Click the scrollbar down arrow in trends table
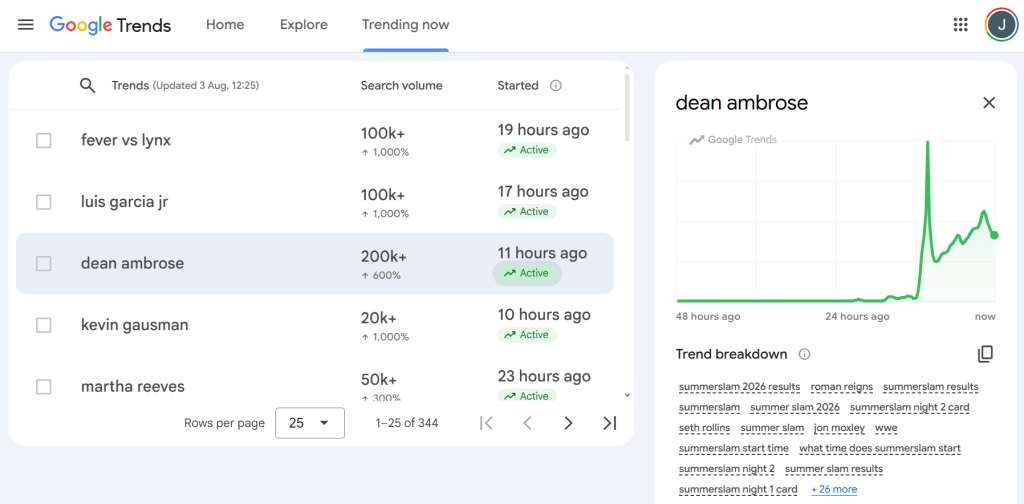1024x504 pixels. click(x=627, y=395)
